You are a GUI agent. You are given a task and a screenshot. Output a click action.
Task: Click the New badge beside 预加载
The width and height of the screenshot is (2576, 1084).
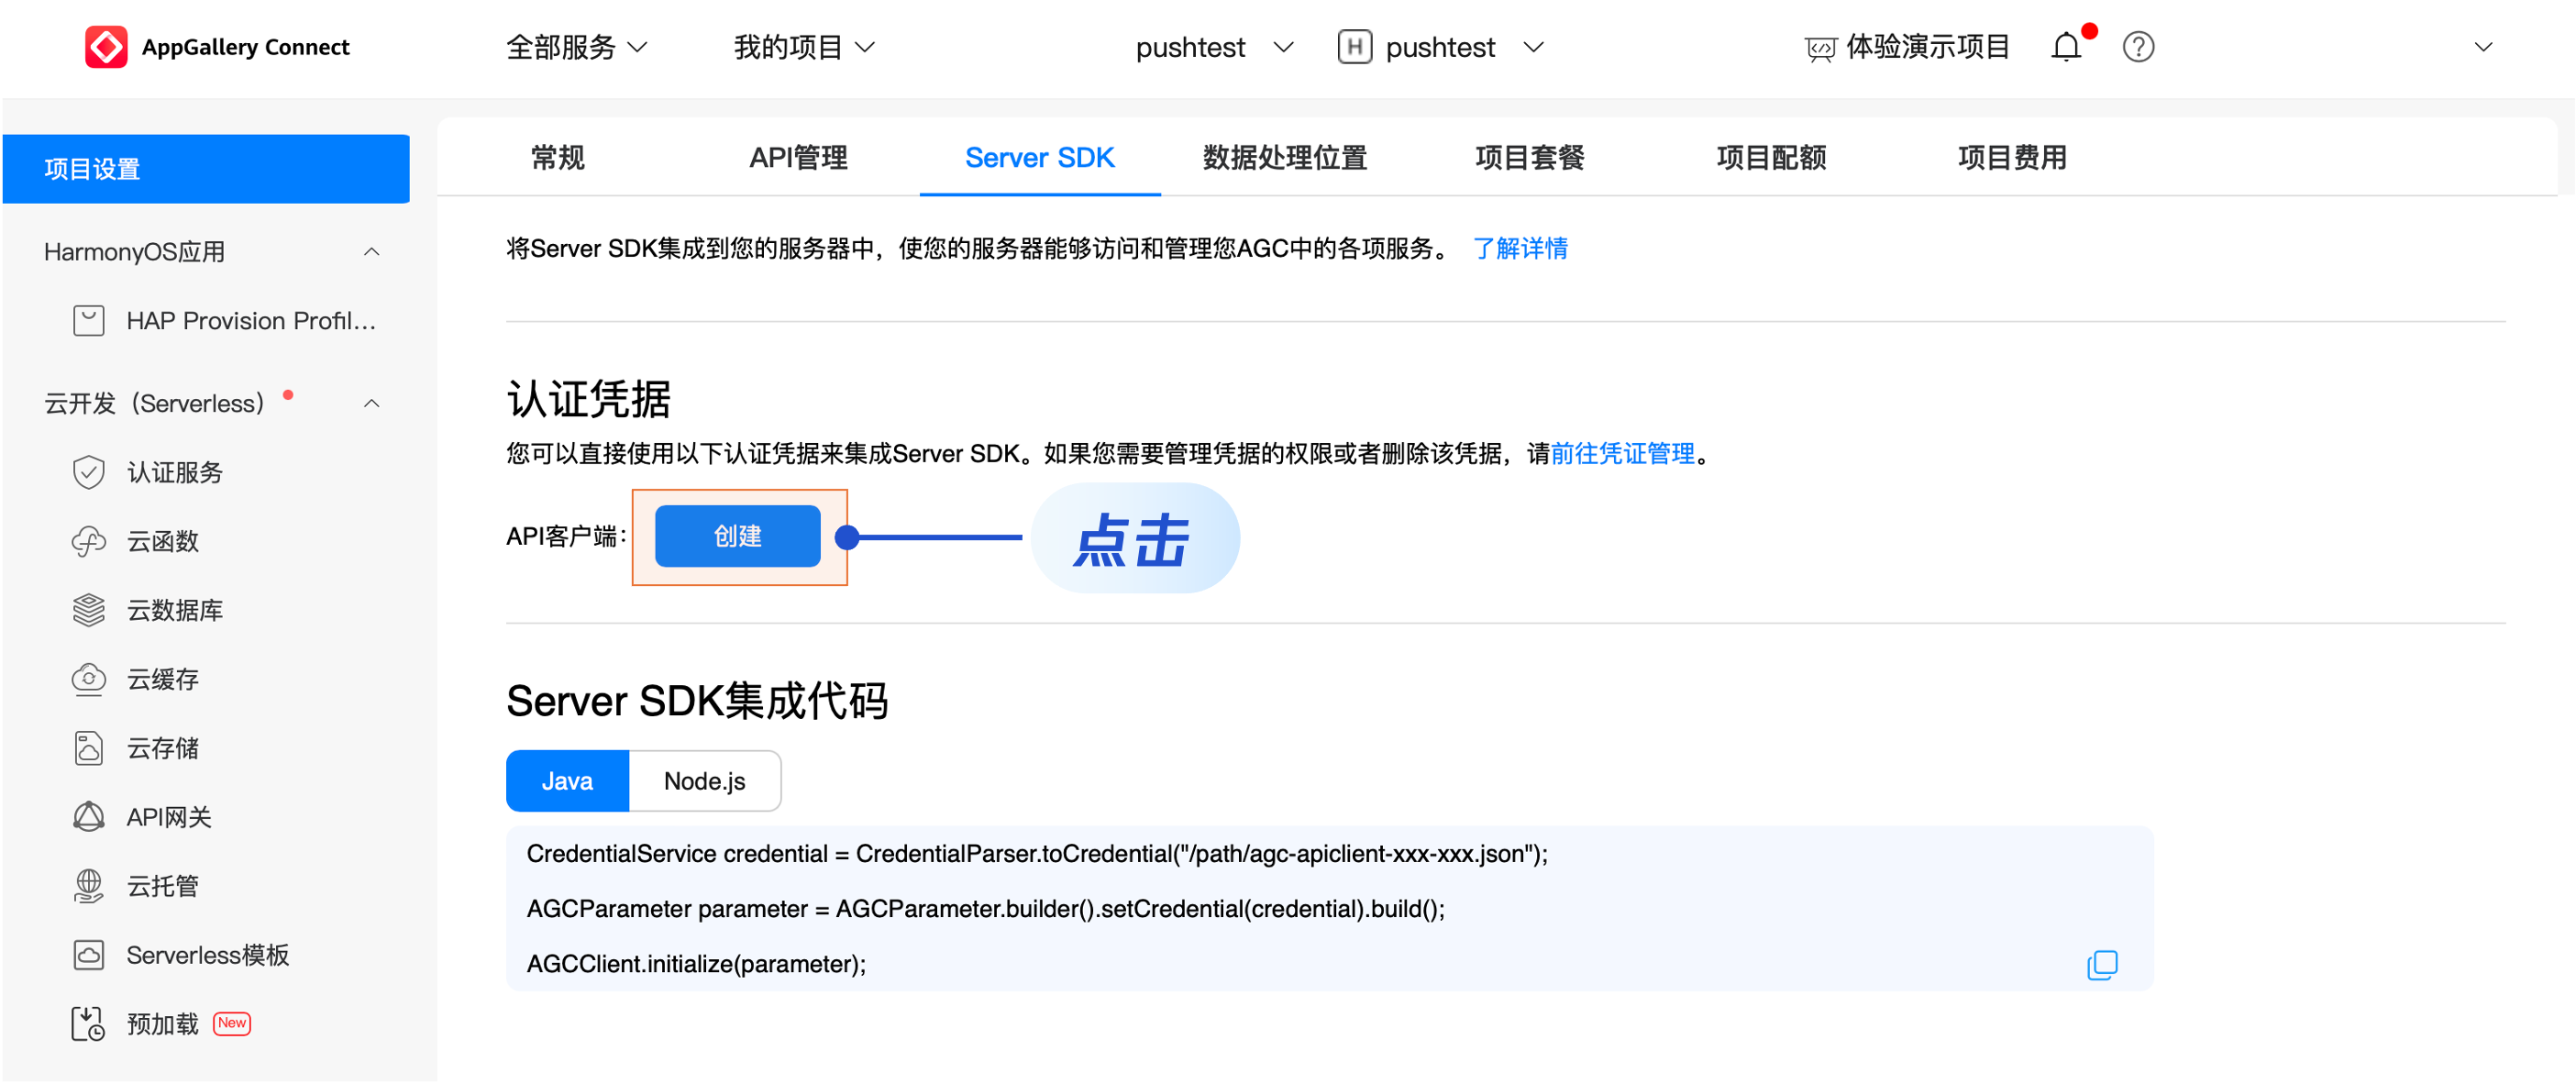pyautogui.click(x=232, y=1023)
